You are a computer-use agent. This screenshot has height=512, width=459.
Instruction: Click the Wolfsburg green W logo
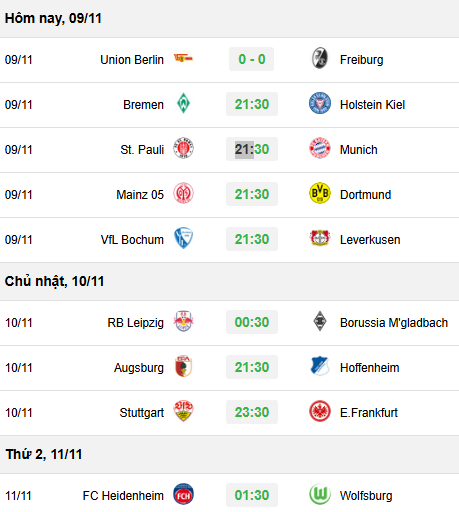pyautogui.click(x=320, y=494)
